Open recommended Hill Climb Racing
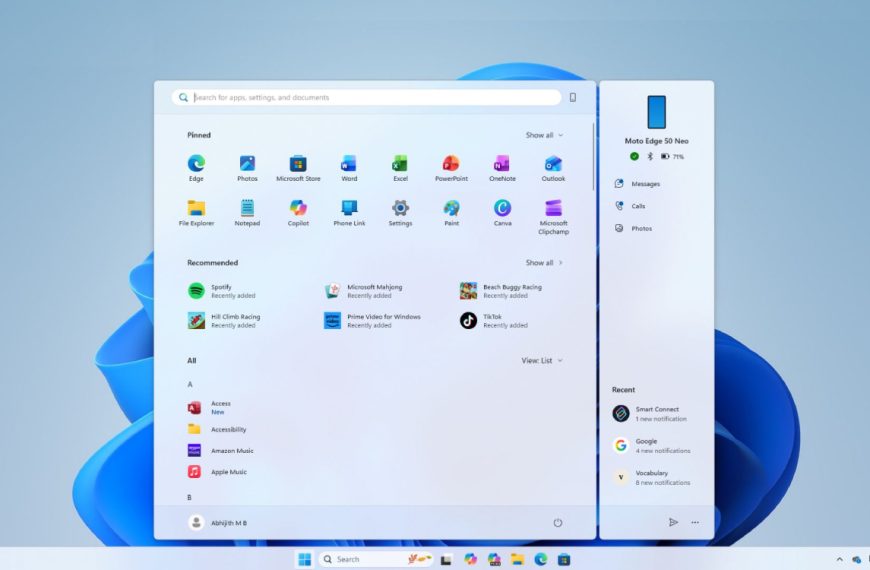The image size is (870, 570). pos(224,320)
